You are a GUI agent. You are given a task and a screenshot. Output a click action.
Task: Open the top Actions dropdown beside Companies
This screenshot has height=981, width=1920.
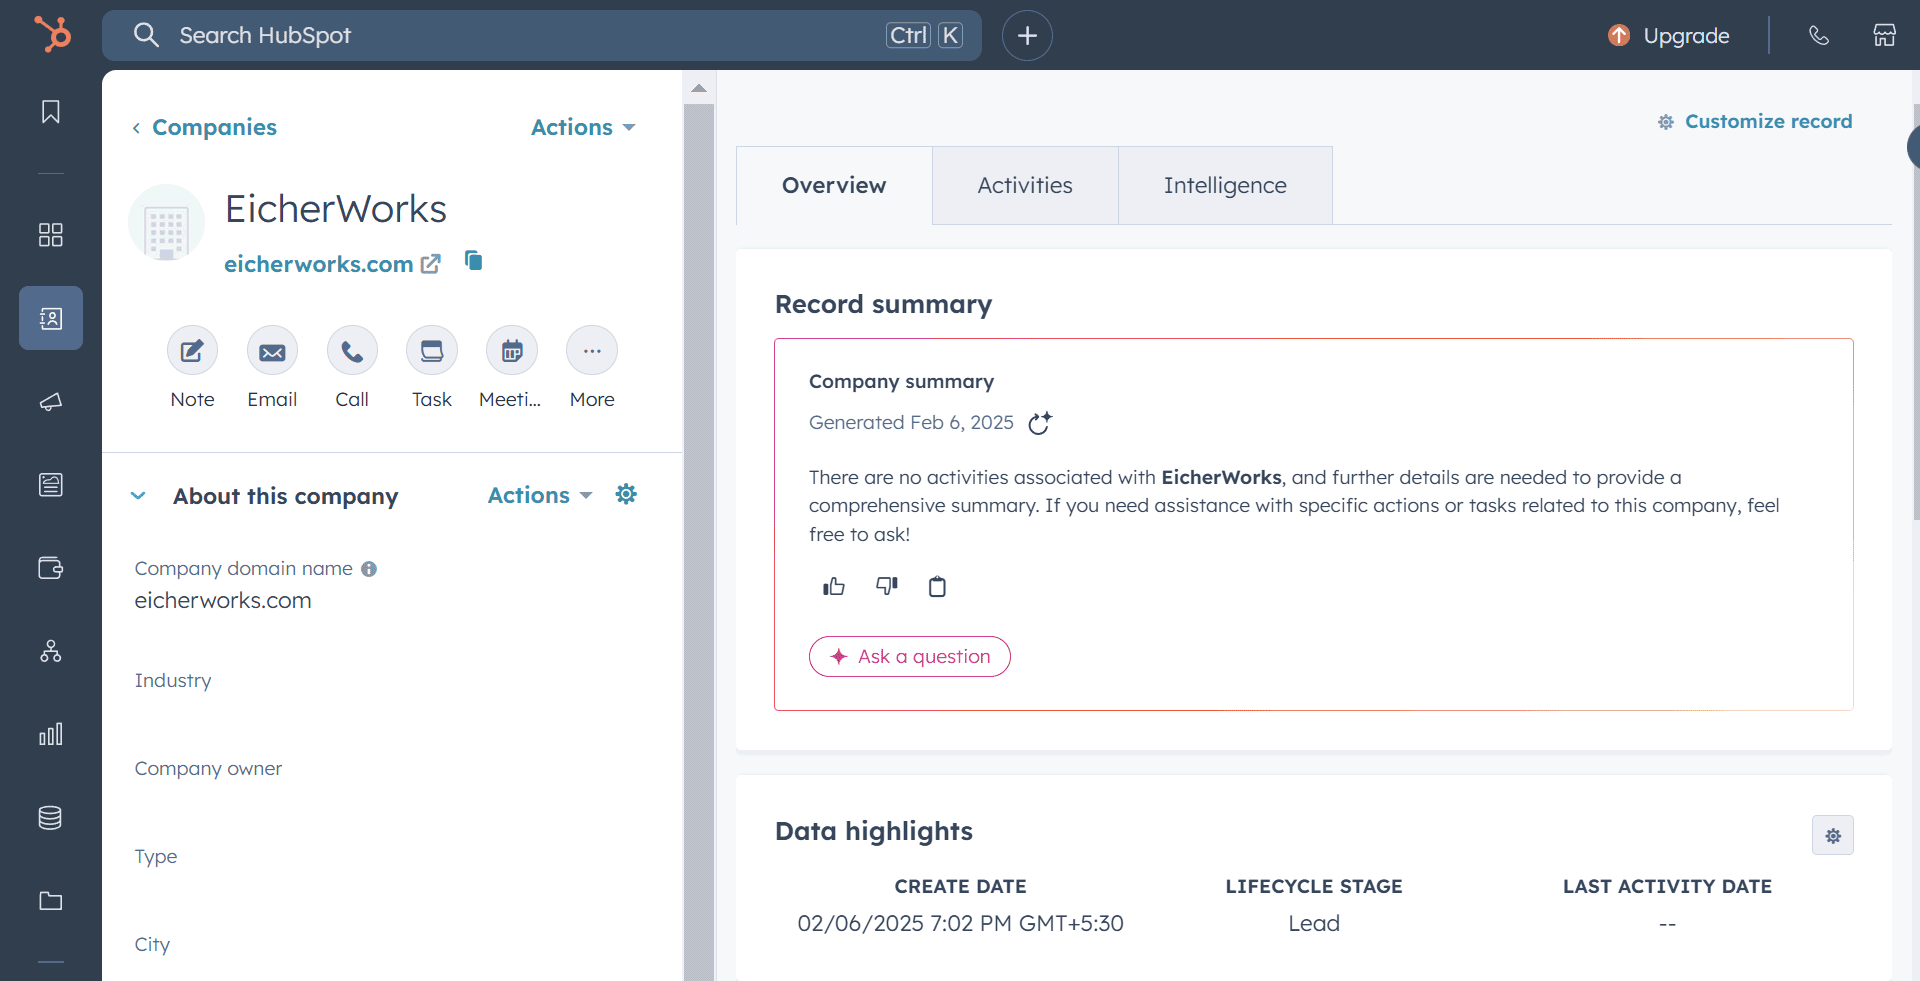(583, 127)
